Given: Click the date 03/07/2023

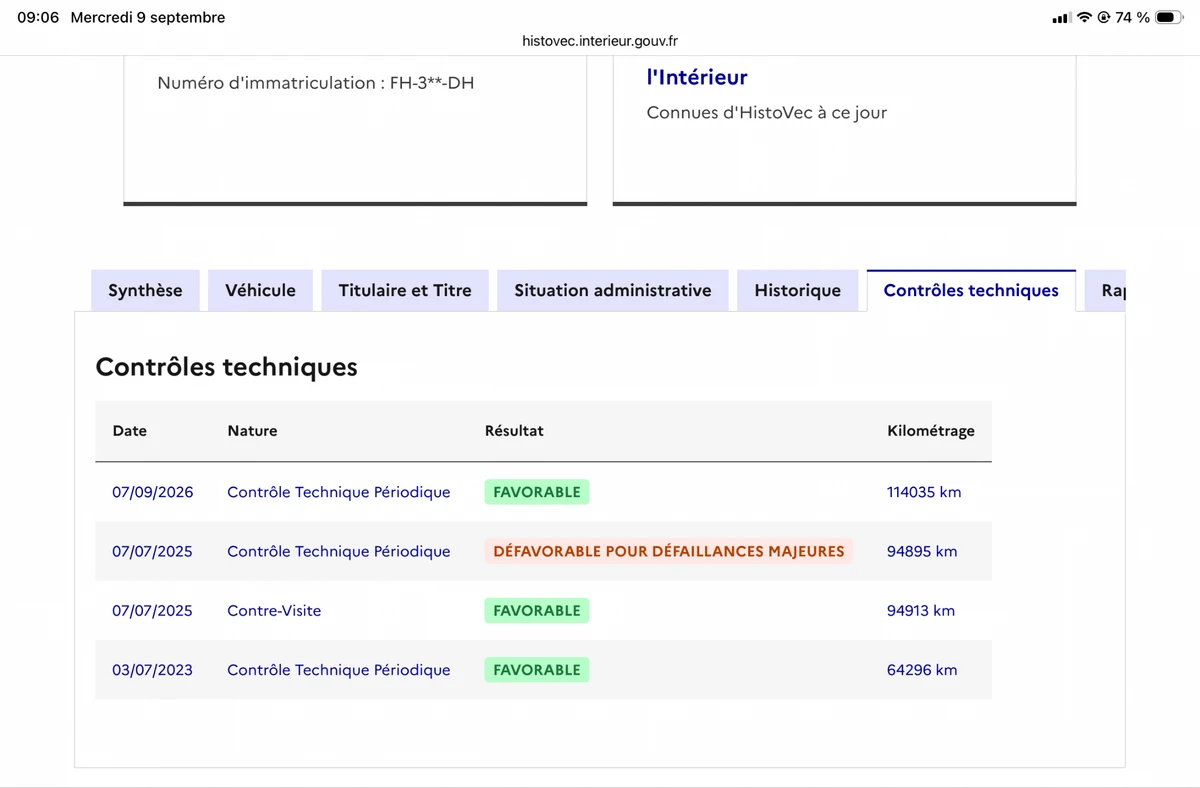Looking at the screenshot, I should pyautogui.click(x=152, y=670).
